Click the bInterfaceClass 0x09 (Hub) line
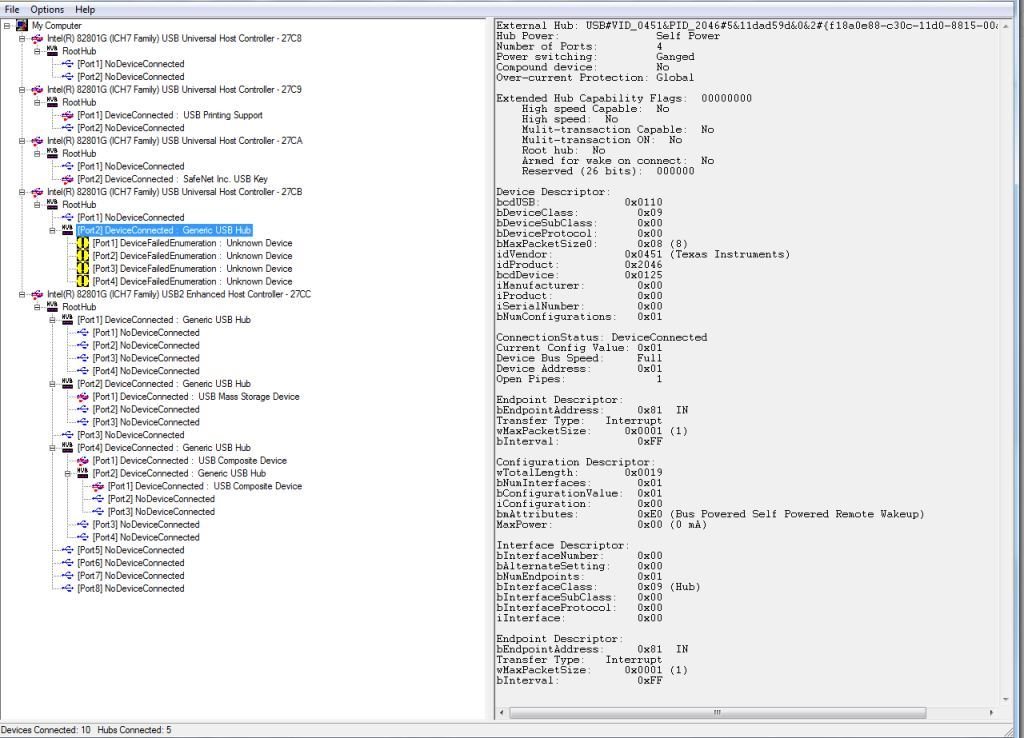The width and height of the screenshot is (1024, 738). click(x=598, y=586)
